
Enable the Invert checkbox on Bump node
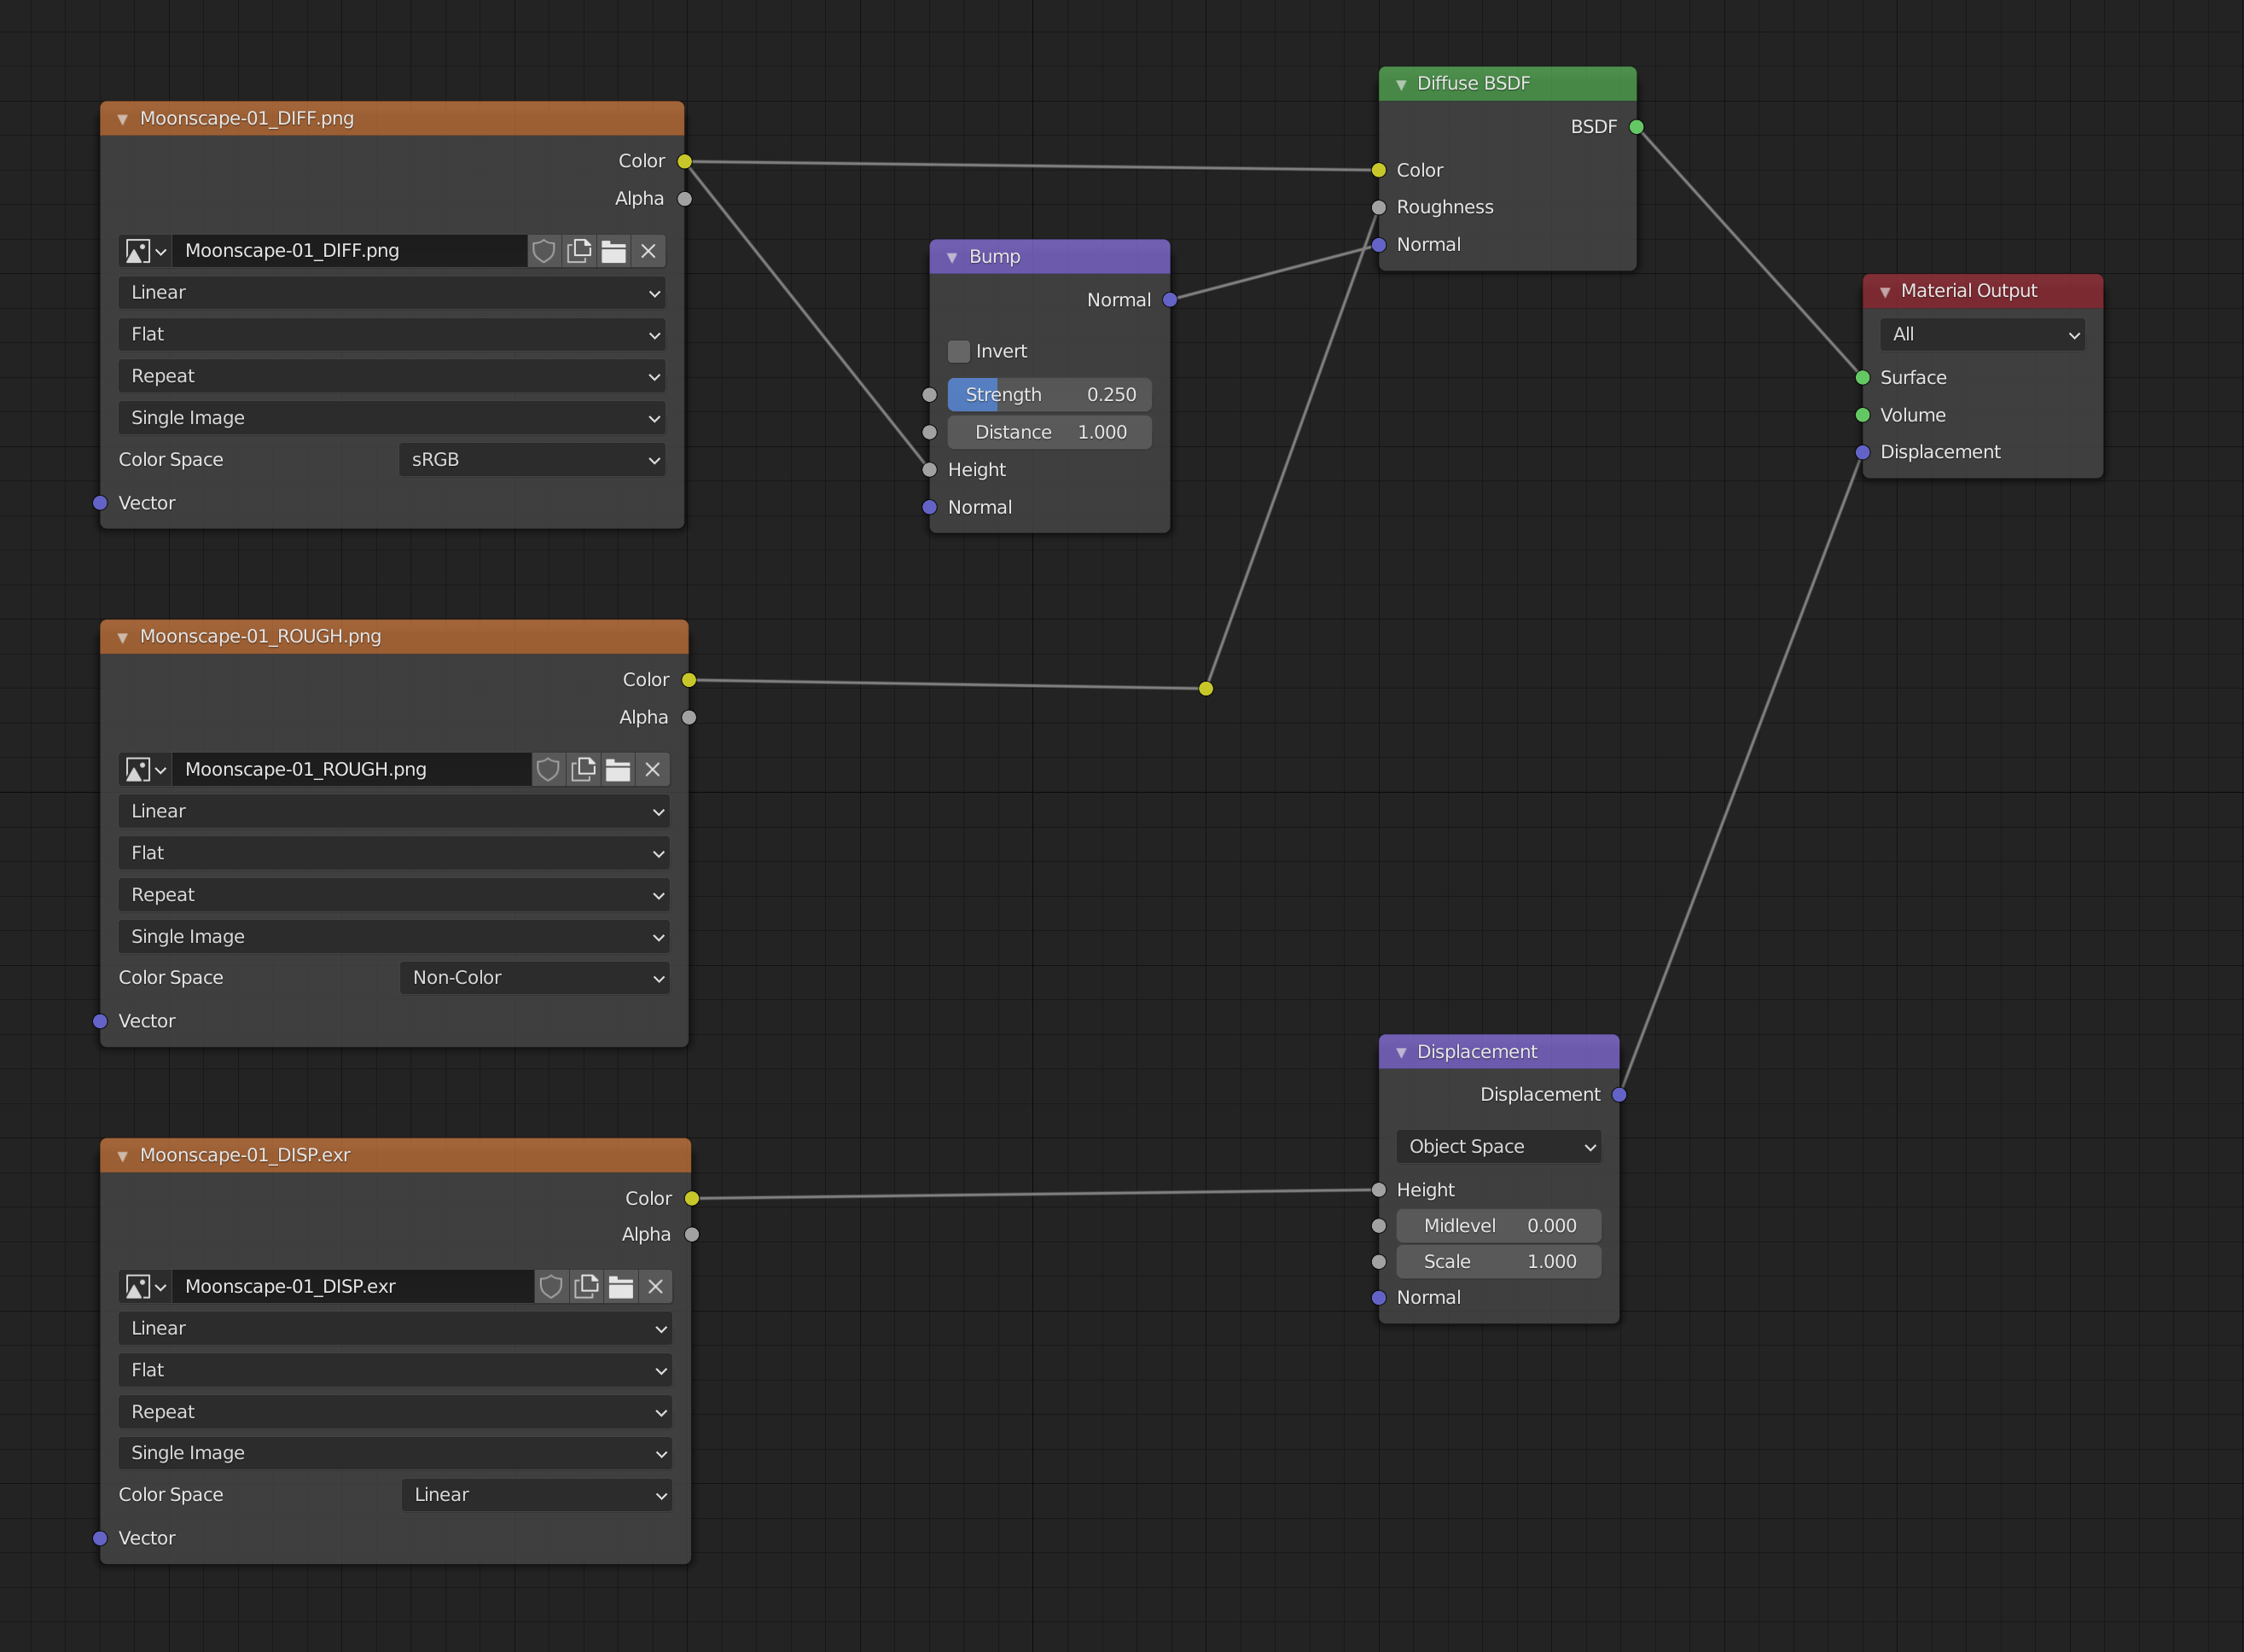tap(958, 351)
